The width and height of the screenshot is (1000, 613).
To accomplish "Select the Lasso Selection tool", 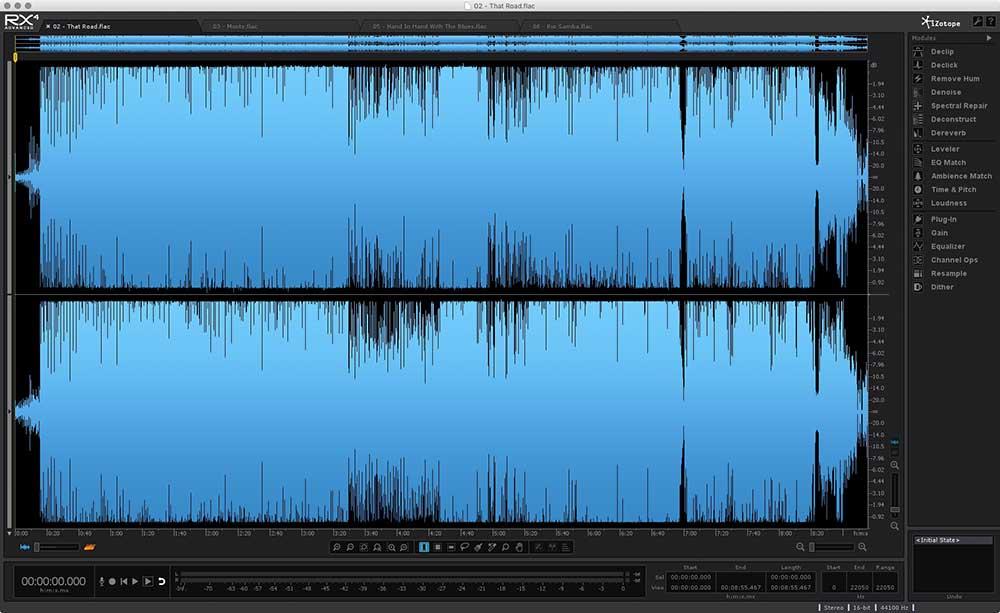I will (x=465, y=547).
